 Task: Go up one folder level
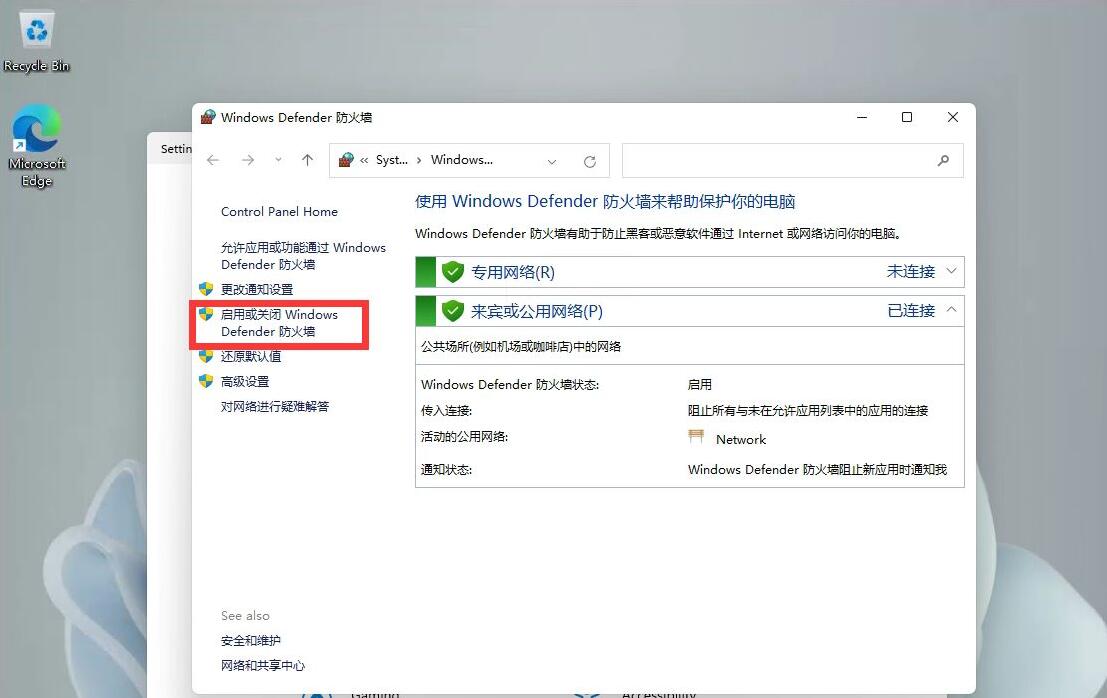[307, 160]
